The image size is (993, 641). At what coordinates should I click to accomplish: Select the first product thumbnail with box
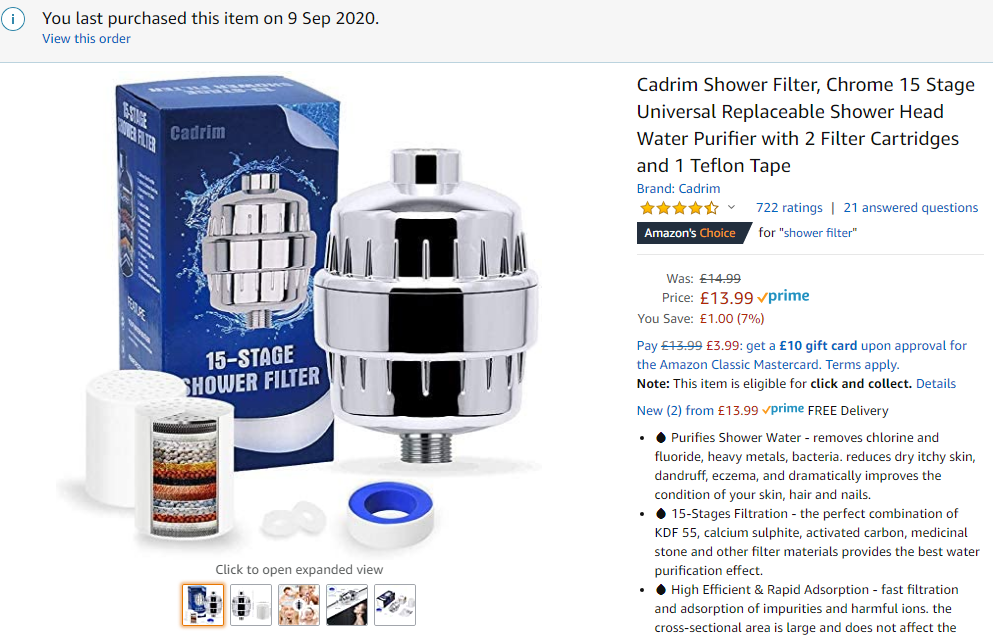pyautogui.click(x=203, y=605)
